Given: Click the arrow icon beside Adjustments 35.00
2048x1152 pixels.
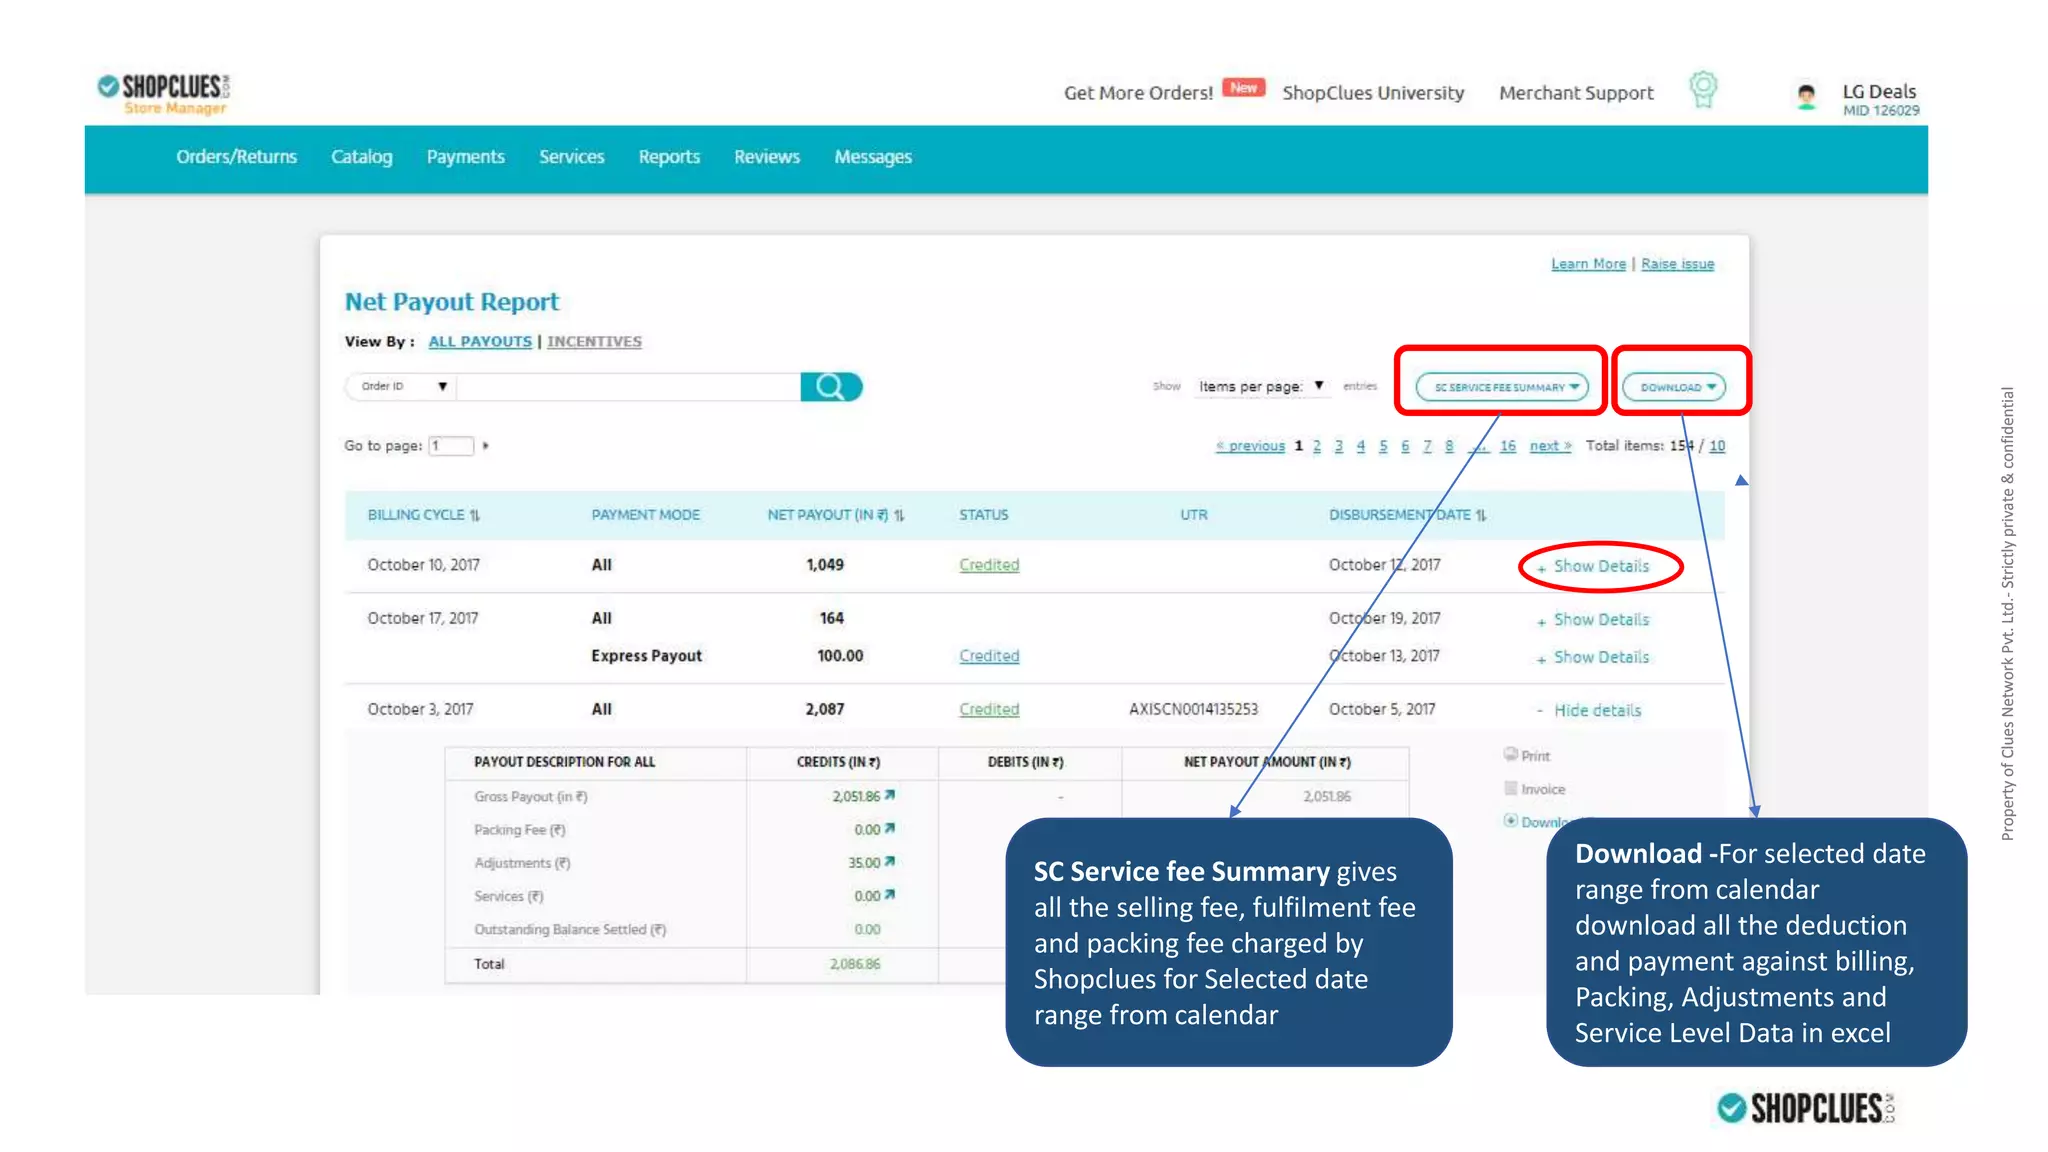Looking at the screenshot, I should (890, 862).
